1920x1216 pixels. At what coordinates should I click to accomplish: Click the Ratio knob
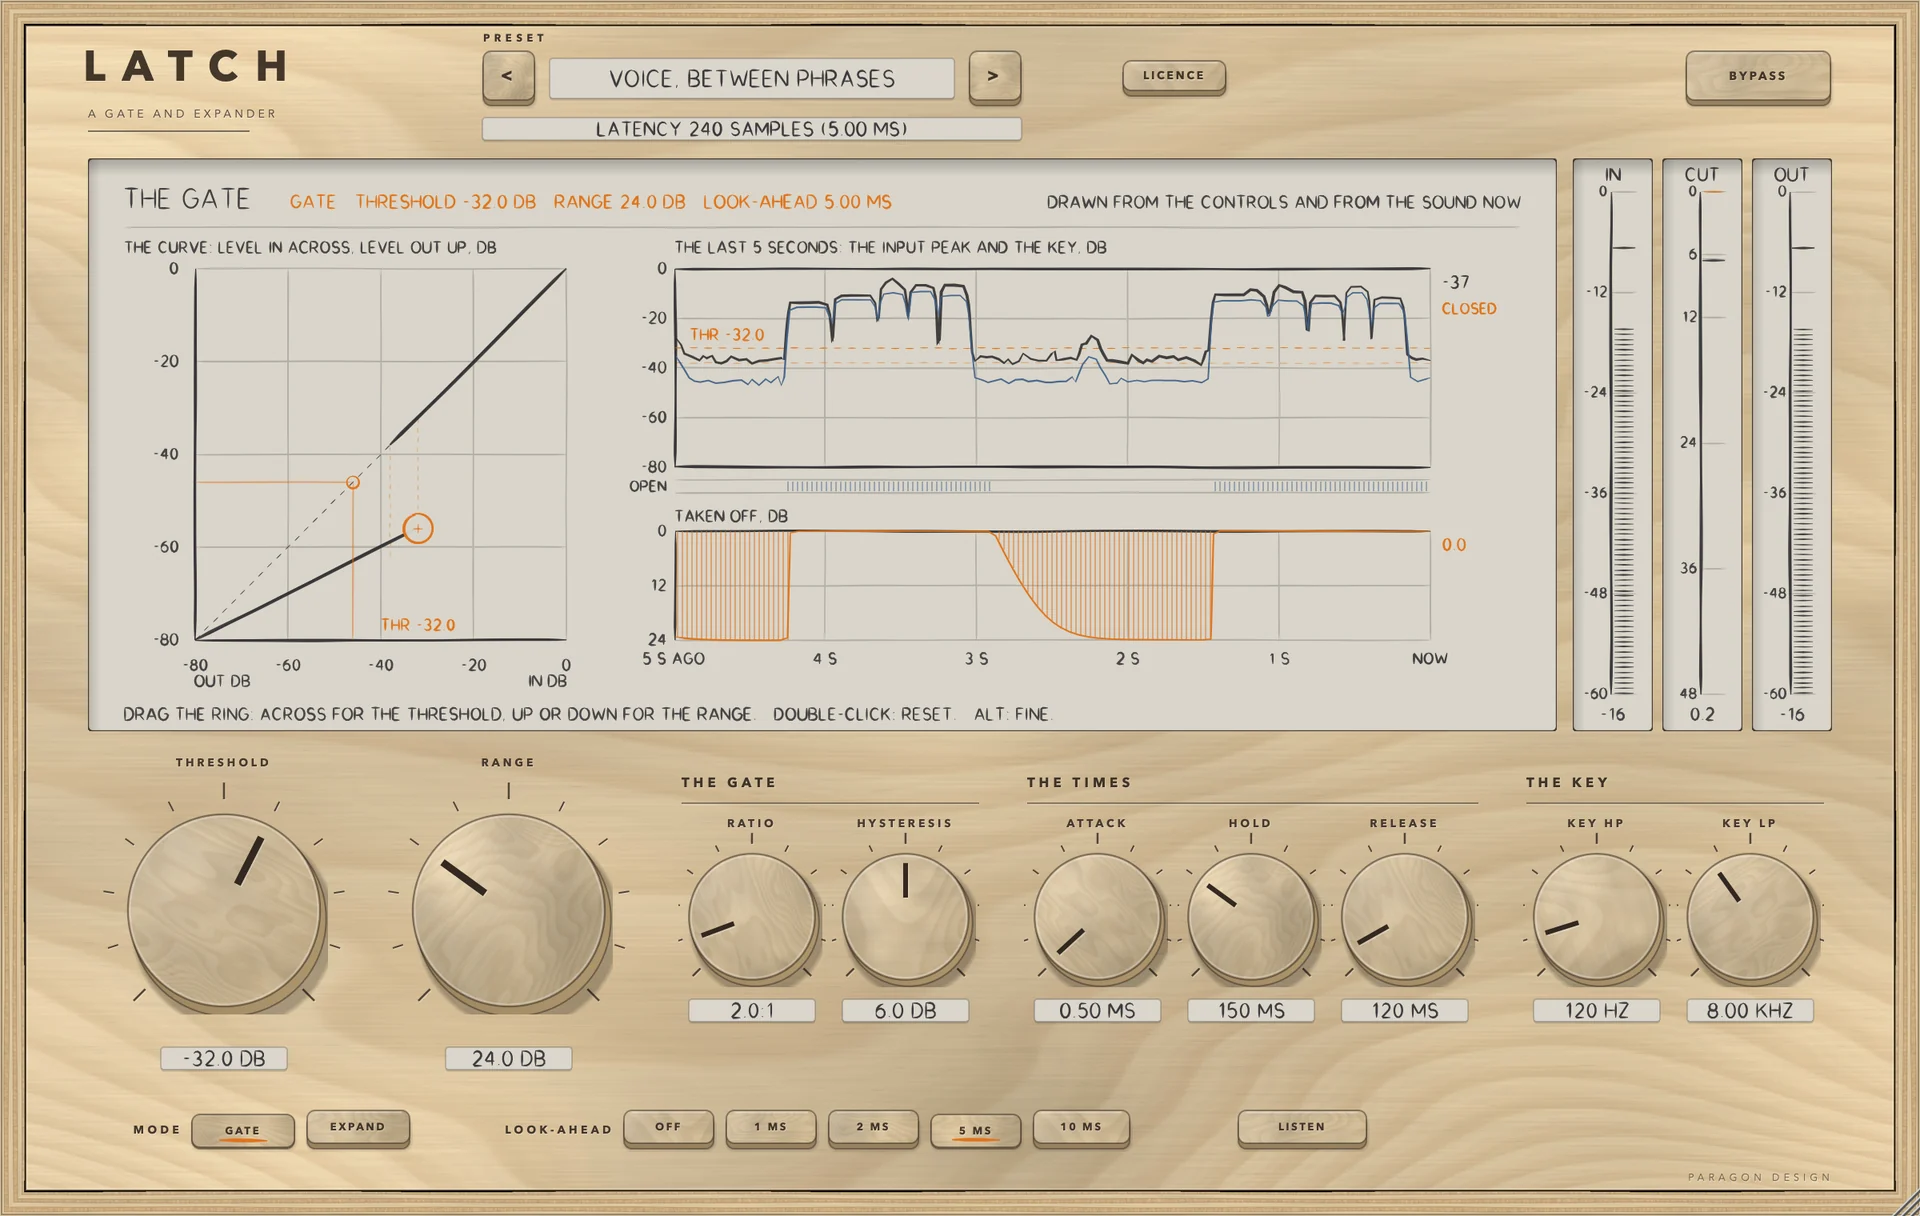752,917
